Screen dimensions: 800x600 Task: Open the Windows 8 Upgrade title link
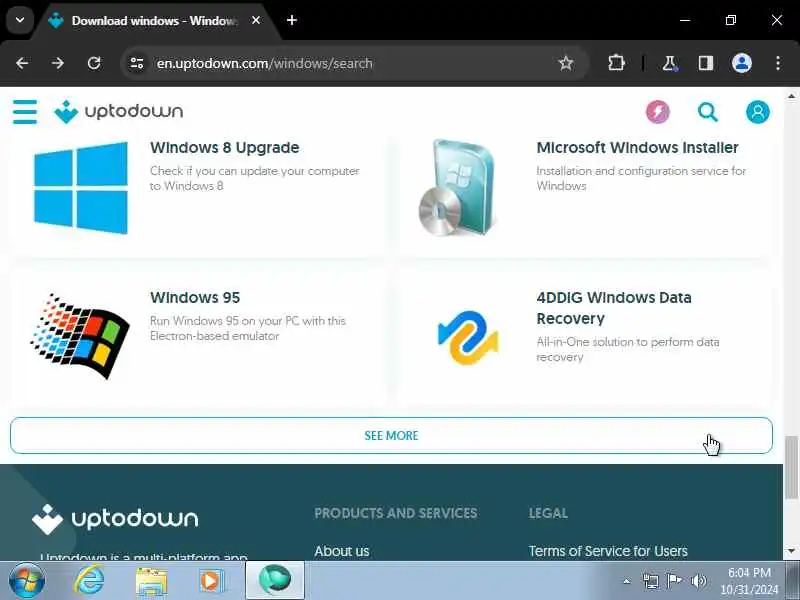[224, 147]
